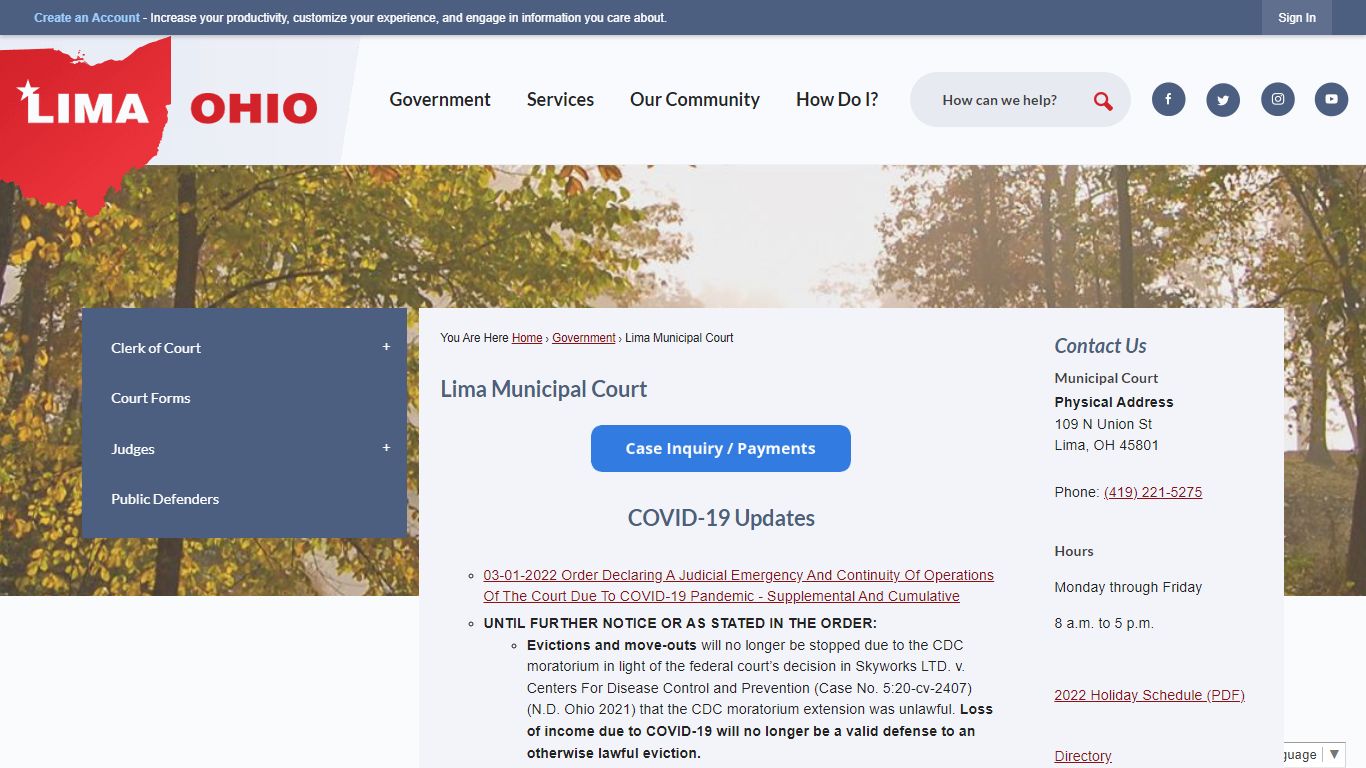
Task: Follow the Create an Account link
Action: [87, 18]
